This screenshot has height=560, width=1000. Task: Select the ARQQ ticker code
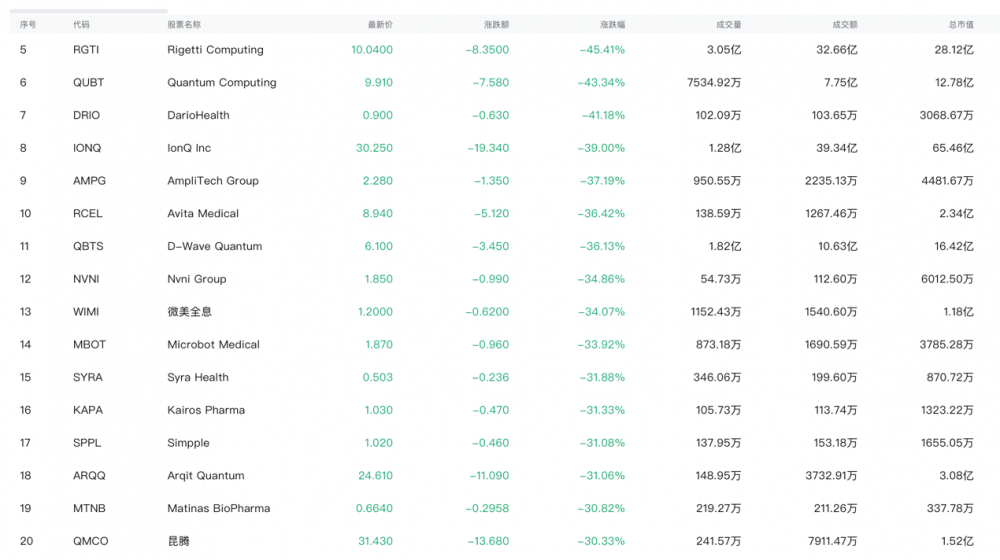pyautogui.click(x=88, y=476)
